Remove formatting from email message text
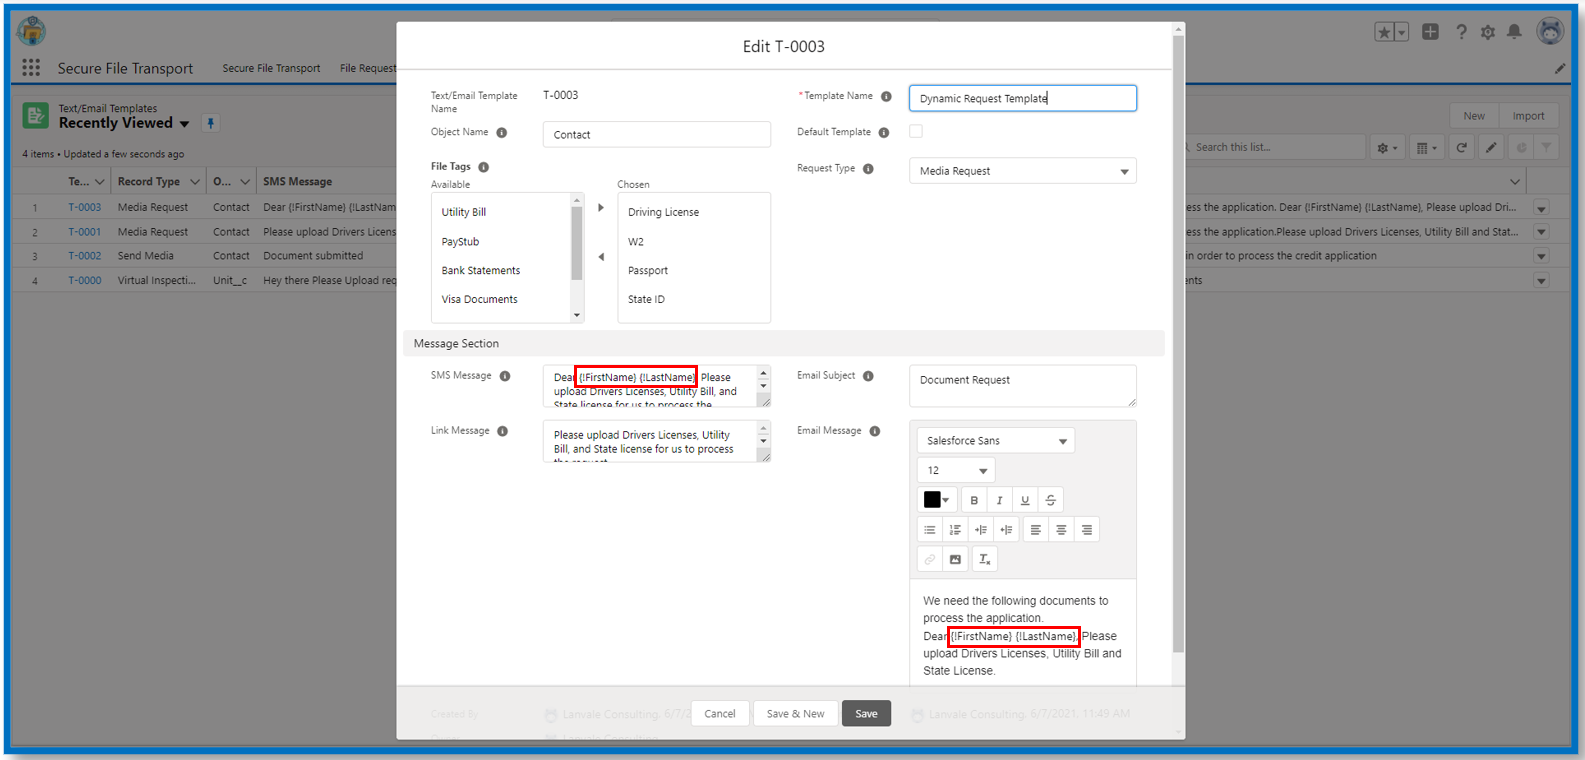This screenshot has width=1585, height=760. click(985, 560)
